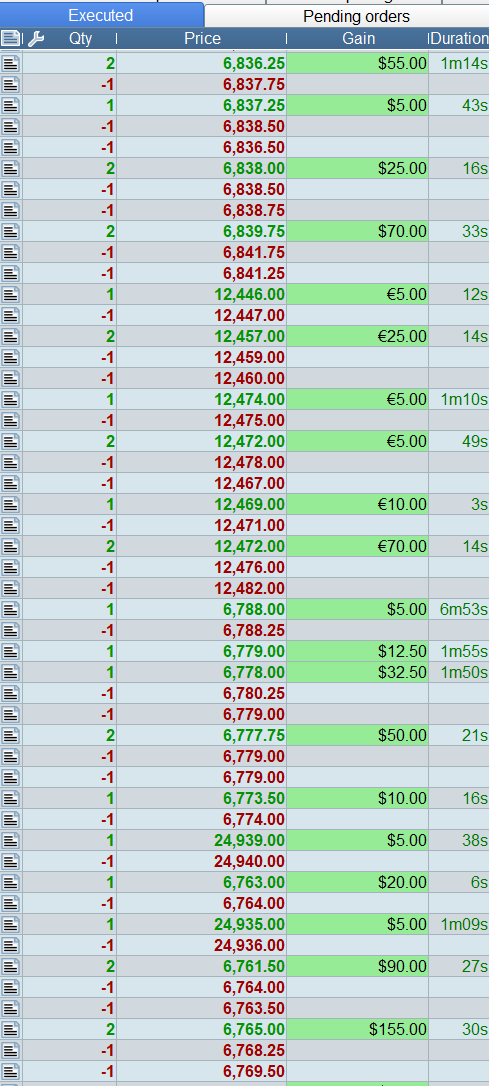Screen dimensions: 489x1086
Task: Open details icon for the 12,457.00 order
Action: tap(10, 337)
